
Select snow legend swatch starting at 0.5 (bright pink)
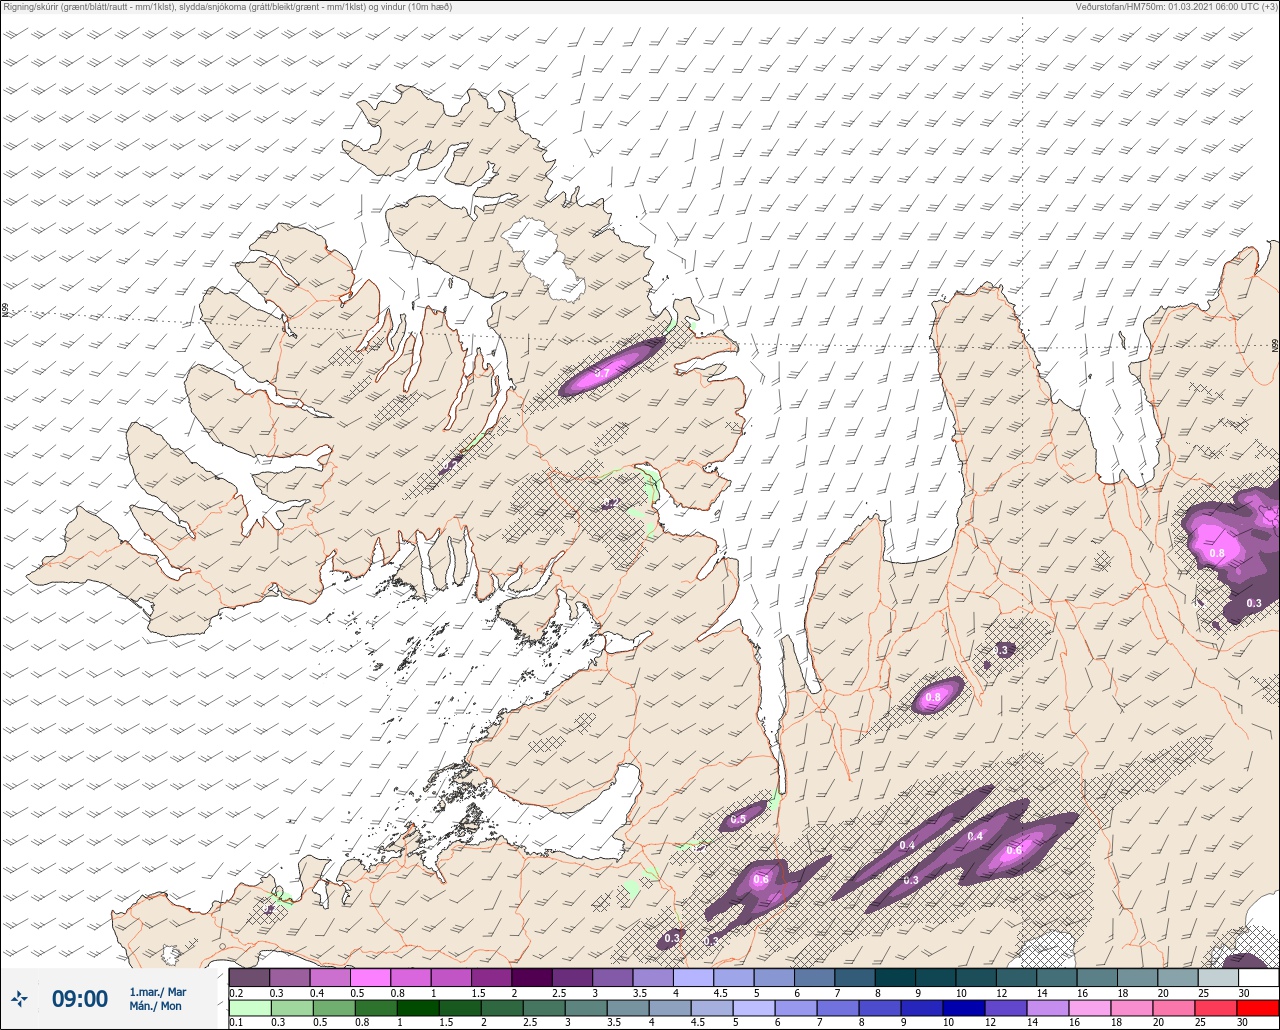(x=370, y=977)
